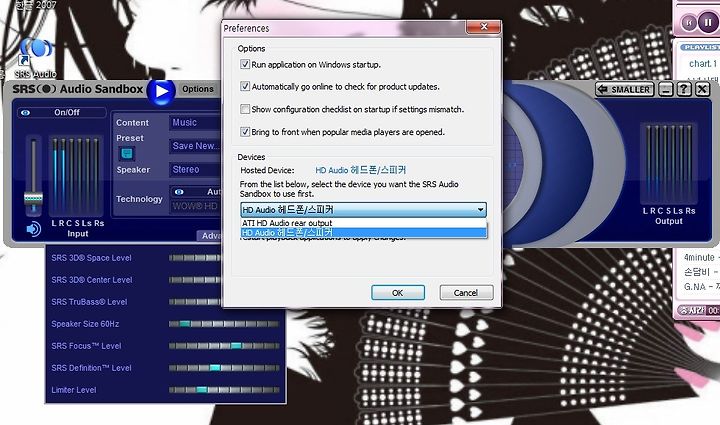Screen dimensions: 720x425
Task: Click Cancel in Preferences
Action: (466, 293)
